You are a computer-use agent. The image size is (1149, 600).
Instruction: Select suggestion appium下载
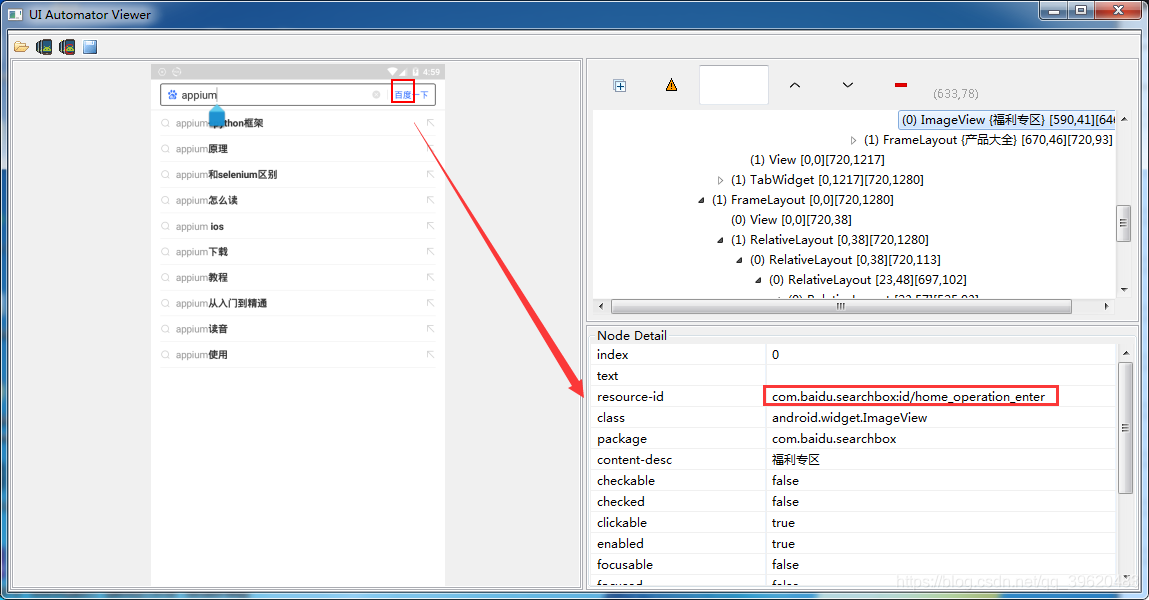[x=201, y=252]
